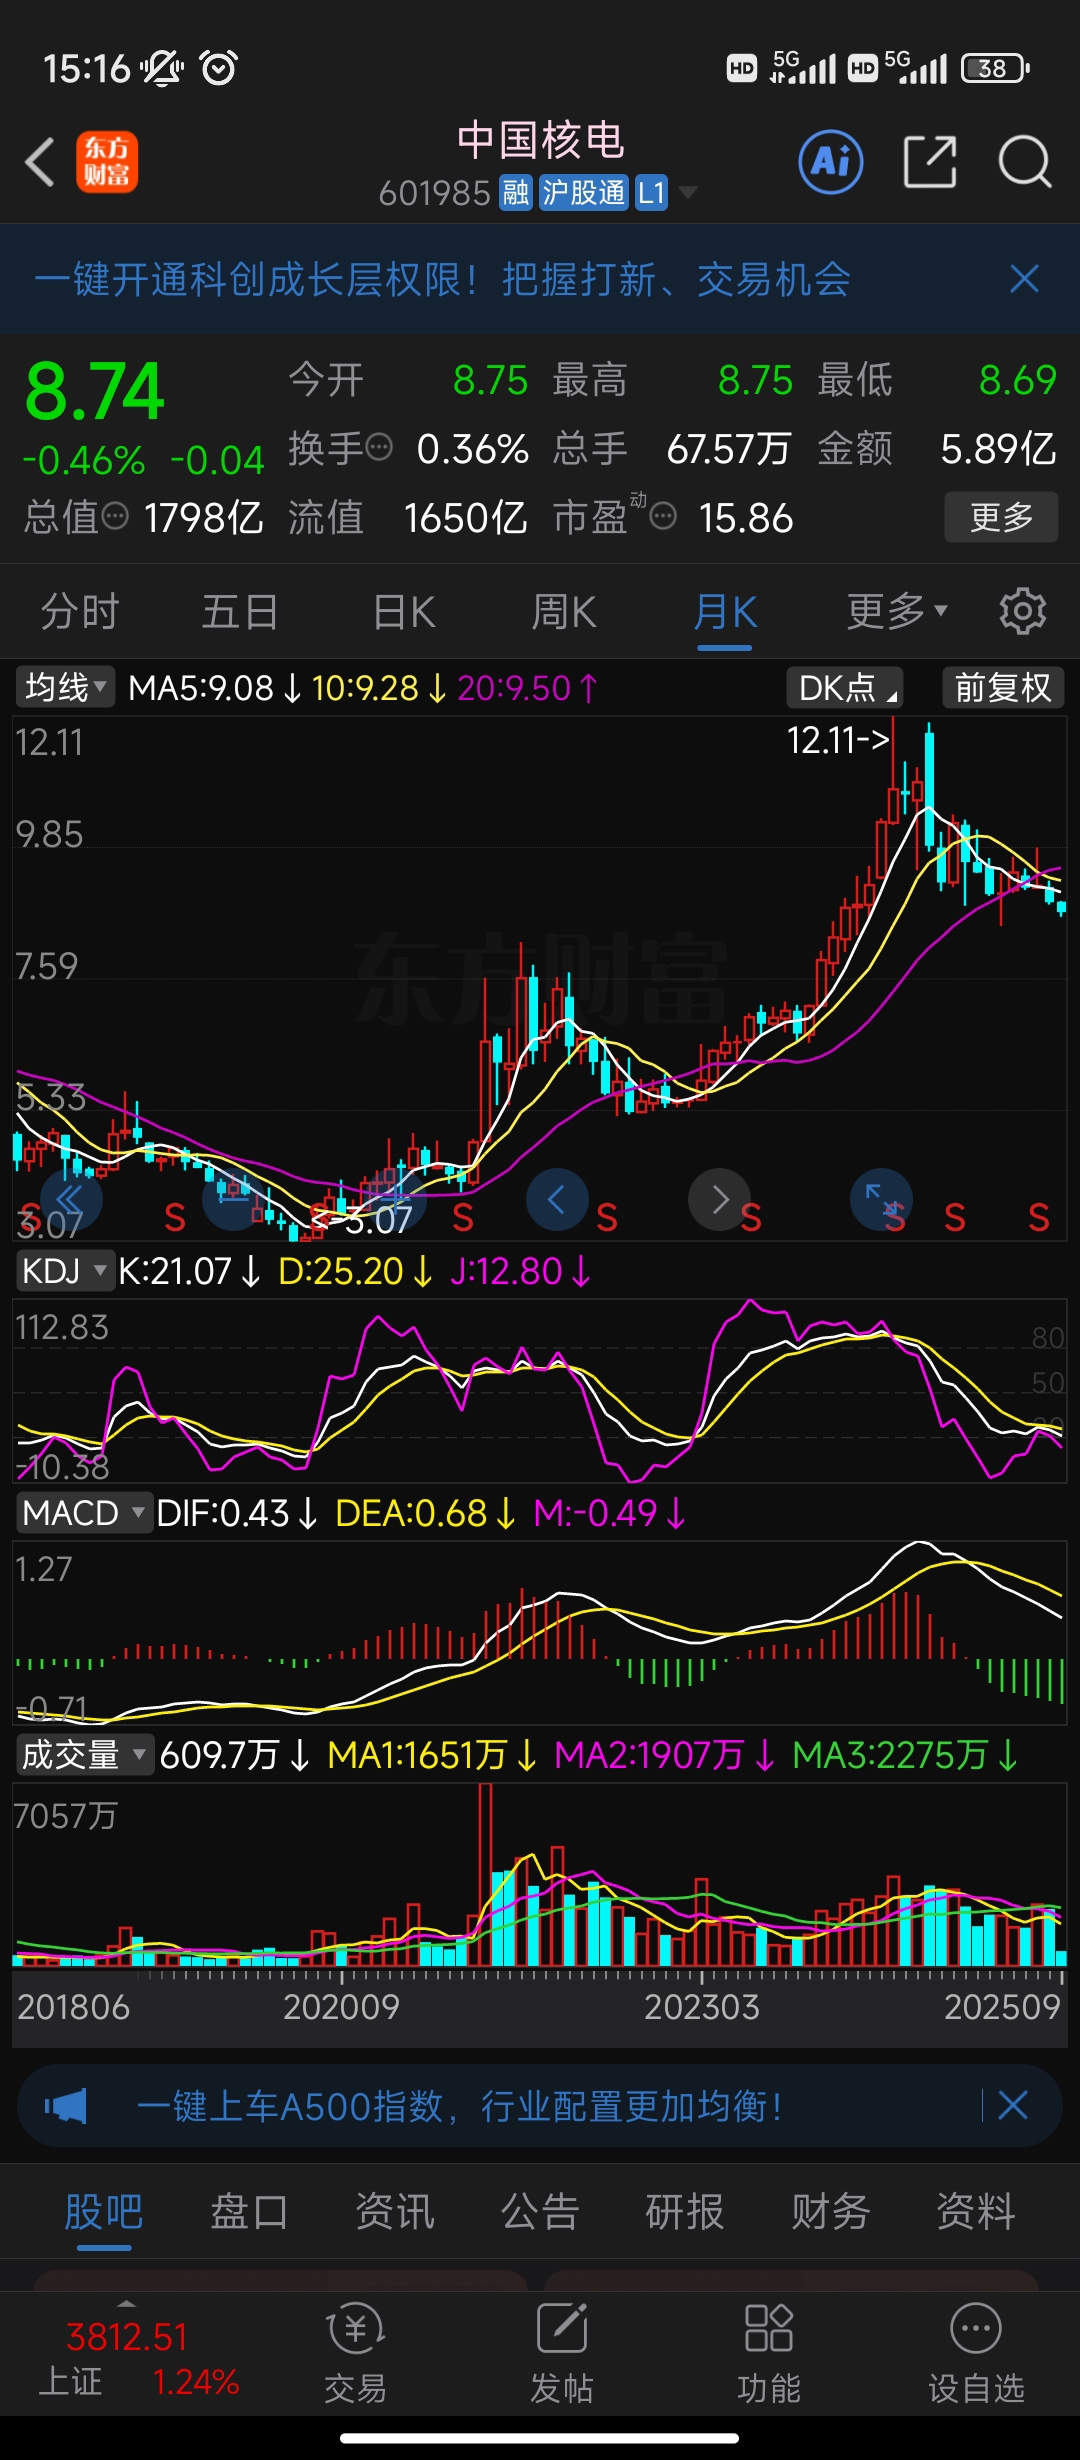The width and height of the screenshot is (1080, 2460).
Task: Expand stock header dropdown triangle
Action: pyautogui.click(x=688, y=192)
